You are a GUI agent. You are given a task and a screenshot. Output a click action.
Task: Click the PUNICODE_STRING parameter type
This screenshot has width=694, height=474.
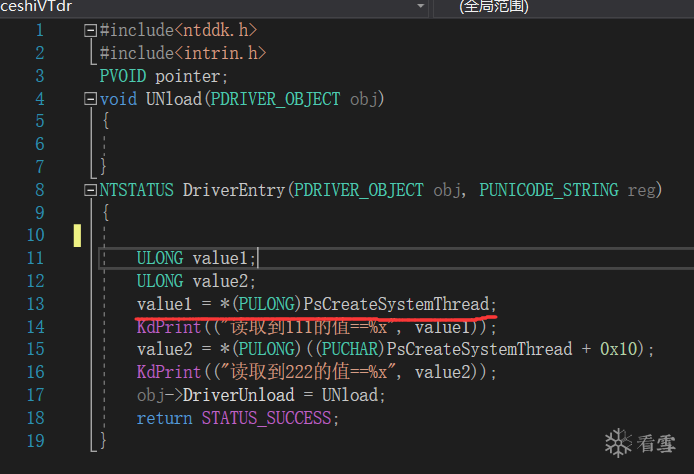[549, 190]
